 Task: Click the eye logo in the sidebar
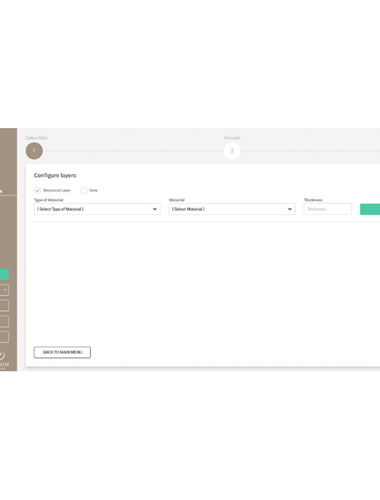point(2,355)
